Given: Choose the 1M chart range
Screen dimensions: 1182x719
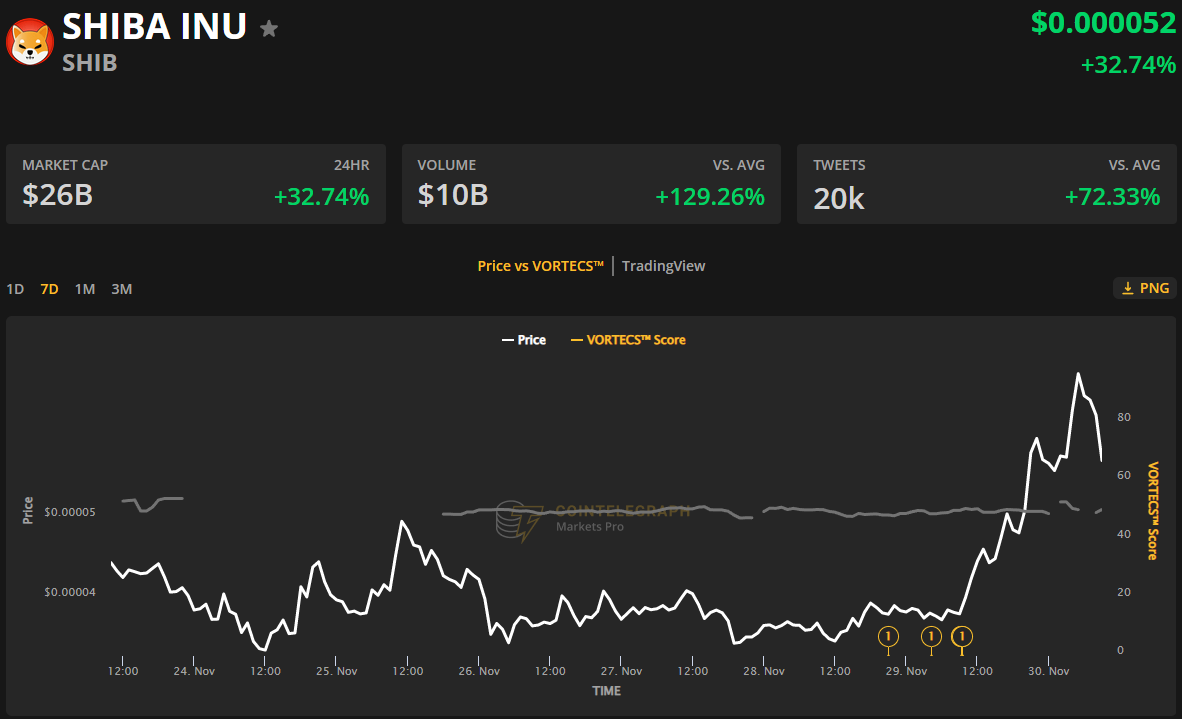Looking at the screenshot, I should (85, 289).
